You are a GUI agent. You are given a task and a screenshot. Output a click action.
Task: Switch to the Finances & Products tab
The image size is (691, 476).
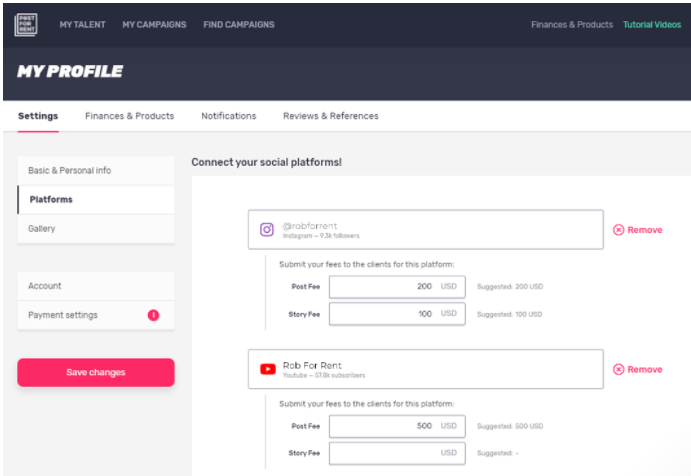pyautogui.click(x=130, y=116)
